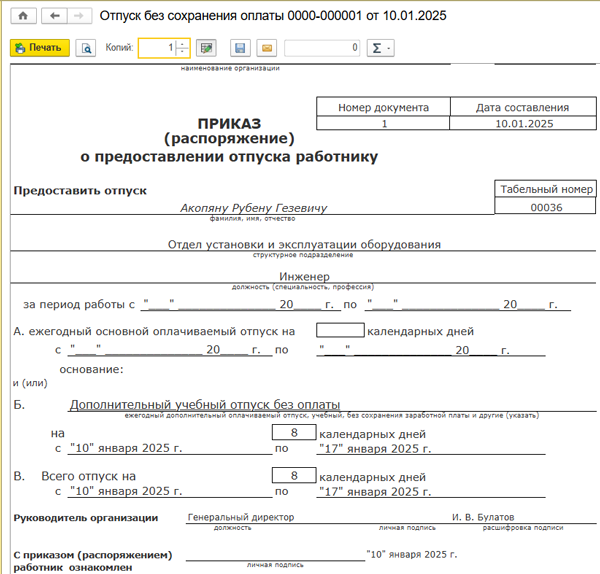
Task: Send by email using the envelope icon
Action: (267, 48)
